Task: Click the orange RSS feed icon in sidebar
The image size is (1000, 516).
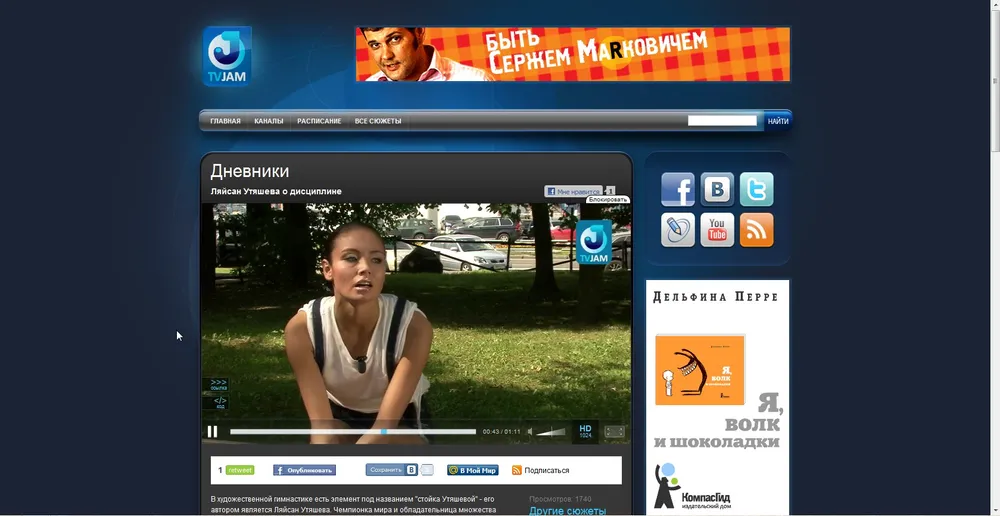Action: (x=756, y=230)
